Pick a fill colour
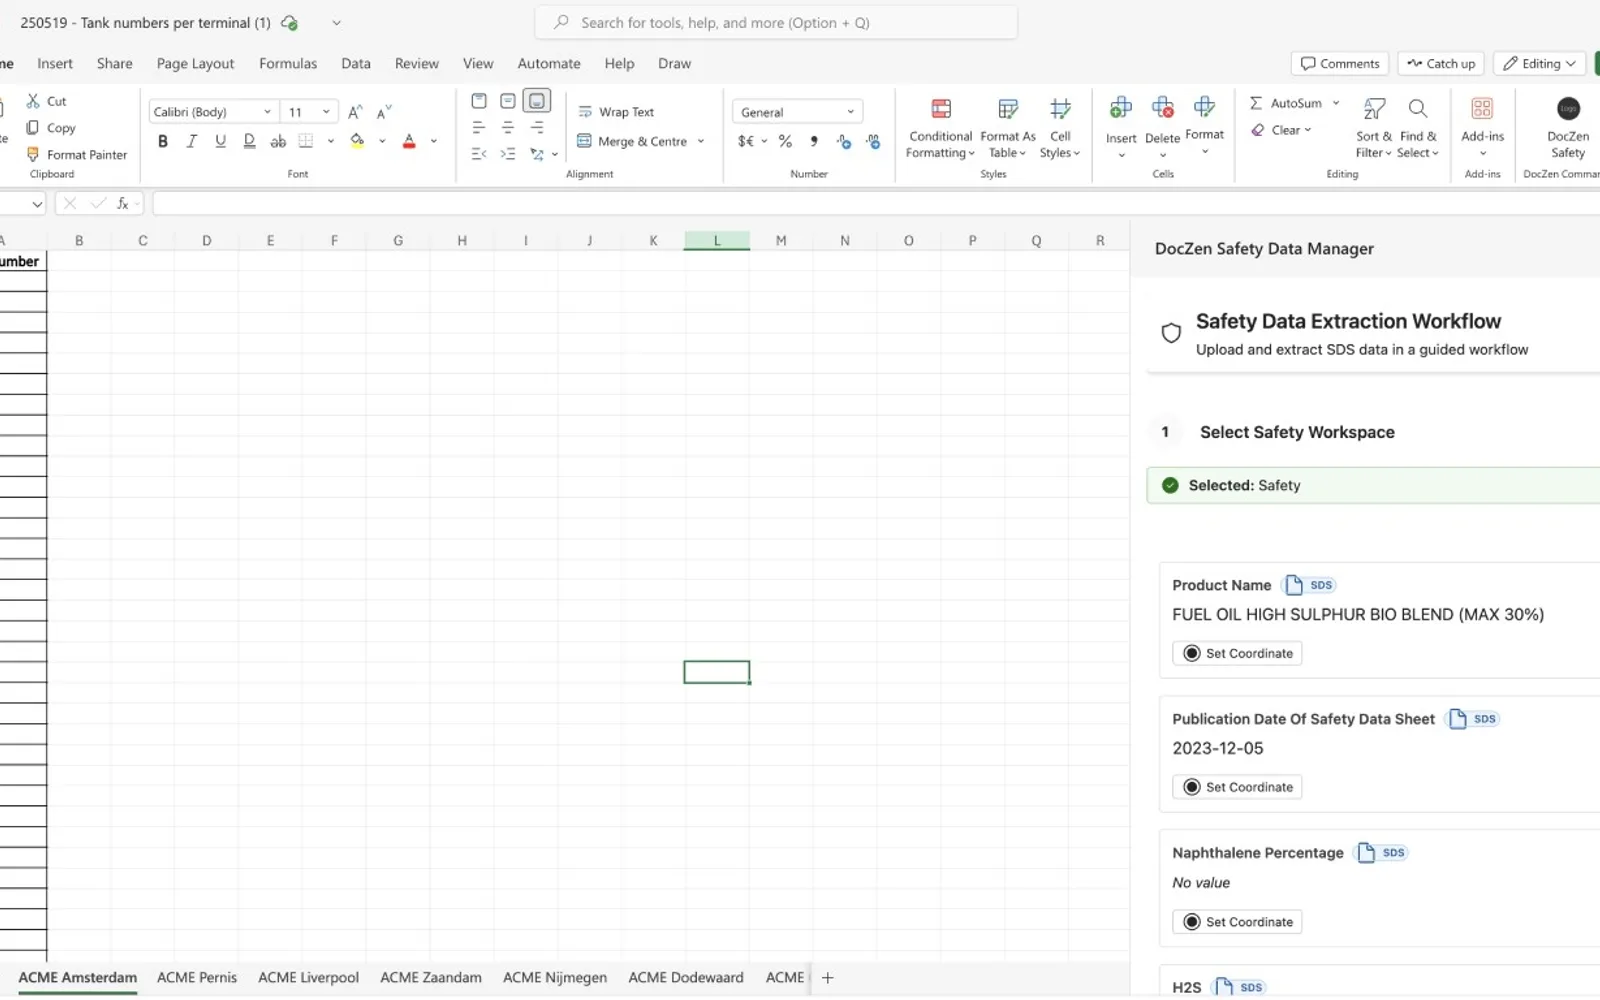The height and width of the screenshot is (1000, 1600). pos(357,141)
